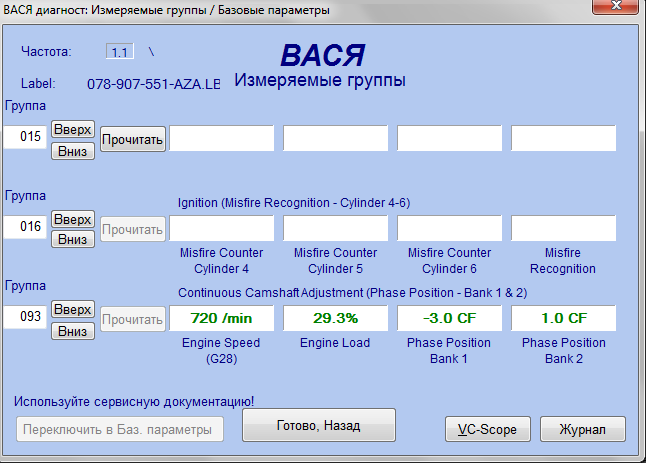This screenshot has height=463, width=646.
Task: Select the 1.0 CF Bank 2 value
Action: (564, 318)
